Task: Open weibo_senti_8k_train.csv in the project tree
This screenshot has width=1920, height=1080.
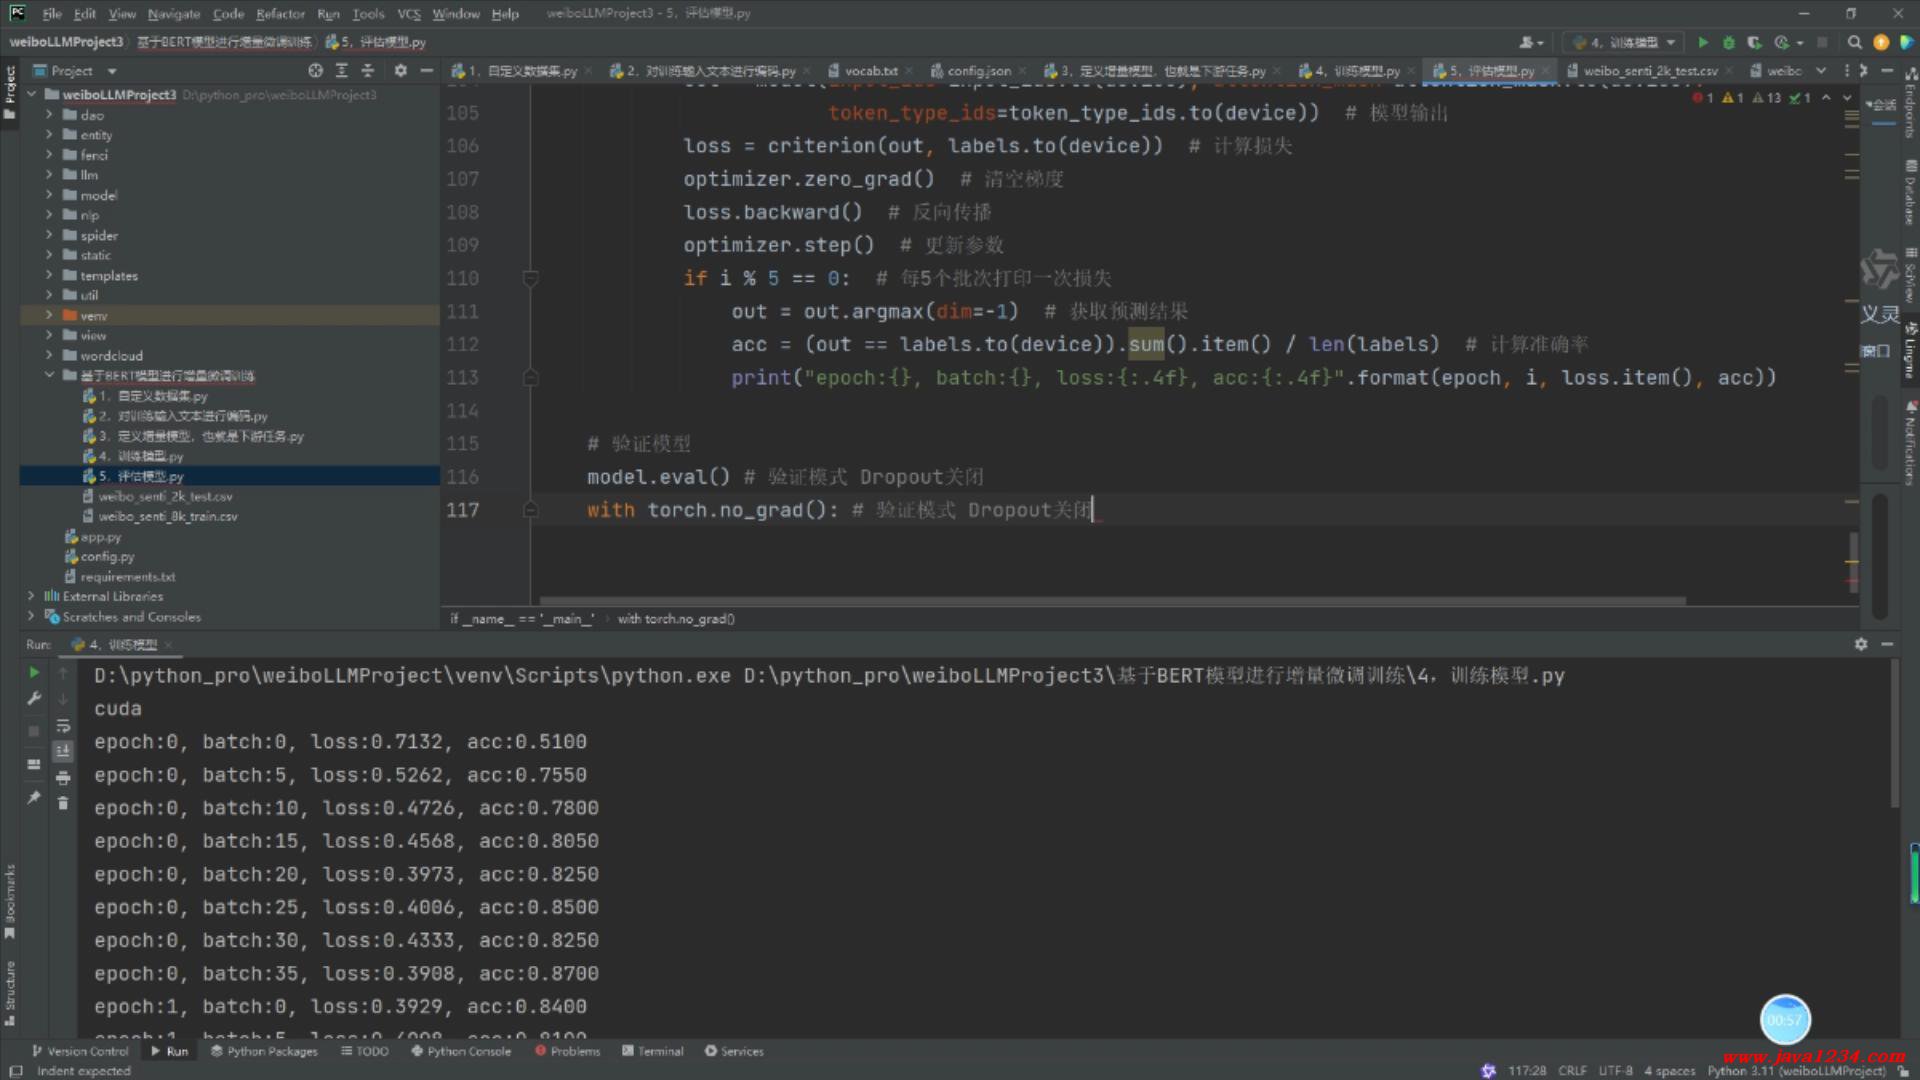Action: click(167, 516)
